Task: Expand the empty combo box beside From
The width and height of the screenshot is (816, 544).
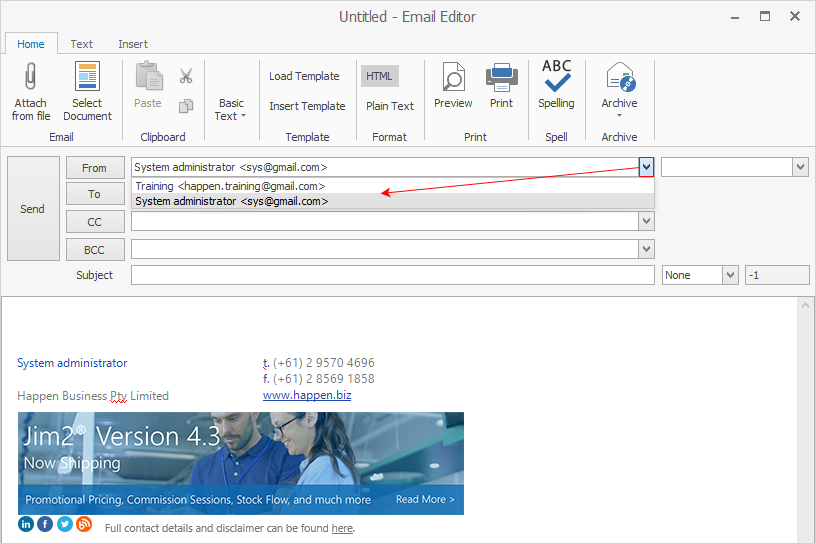Action: tap(800, 167)
